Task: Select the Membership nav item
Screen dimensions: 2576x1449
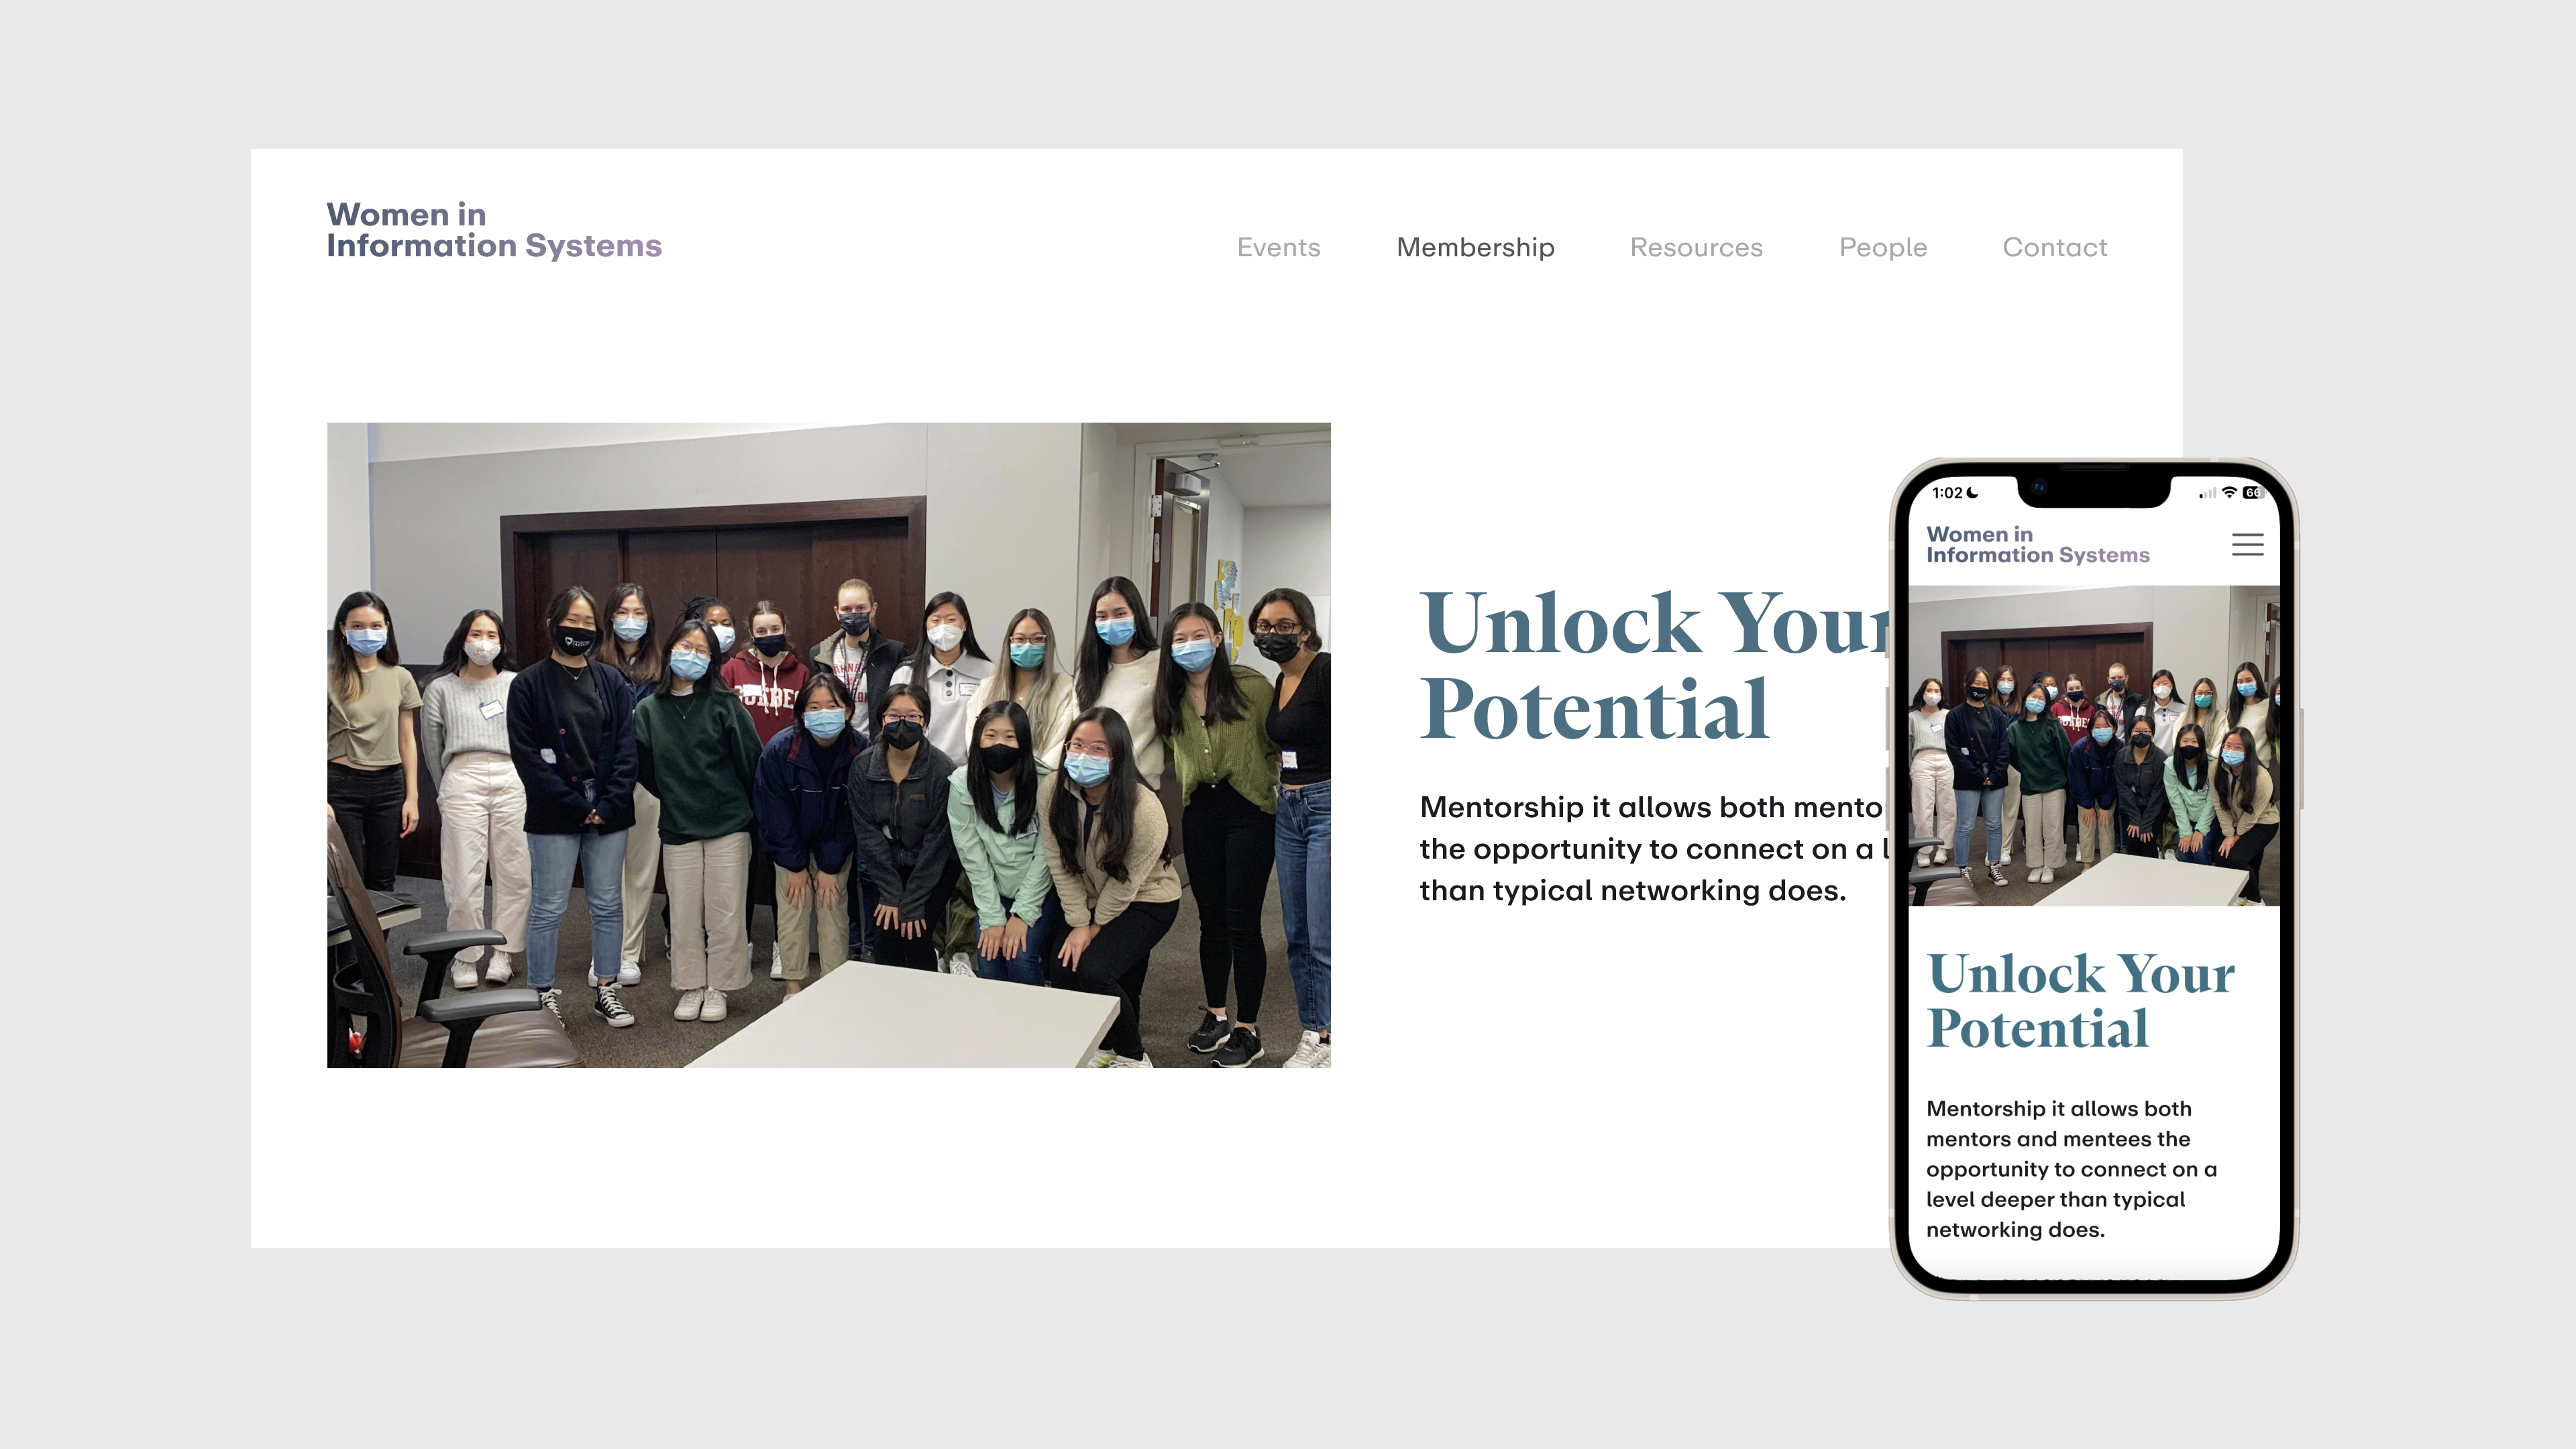Action: [x=1475, y=247]
